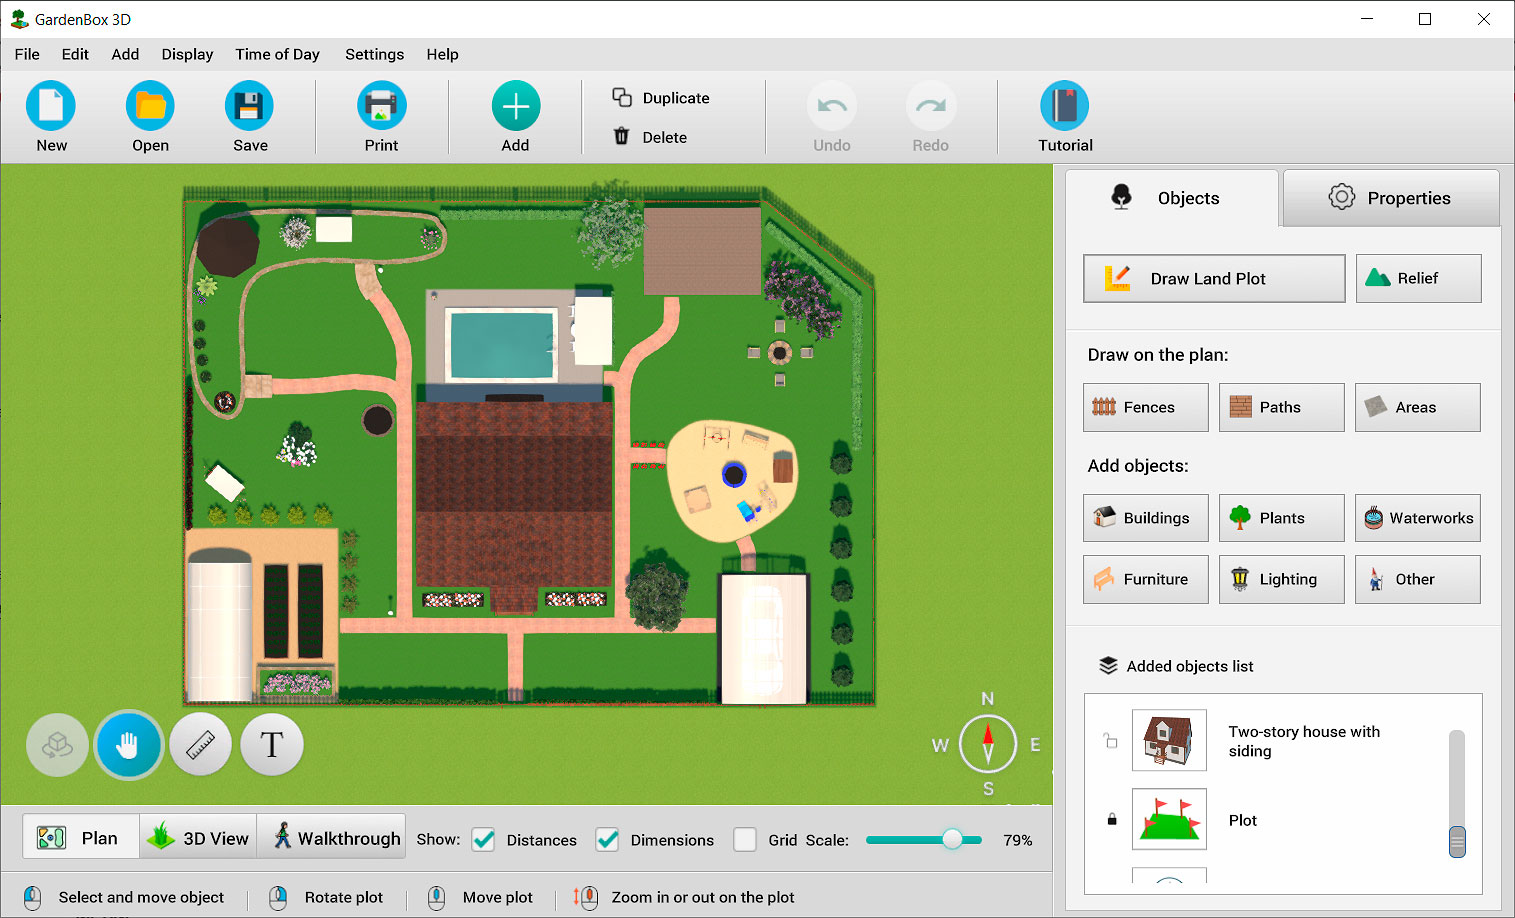The image size is (1515, 918).
Task: Adjust the Scale zoom slider
Action: pyautogui.click(x=953, y=840)
